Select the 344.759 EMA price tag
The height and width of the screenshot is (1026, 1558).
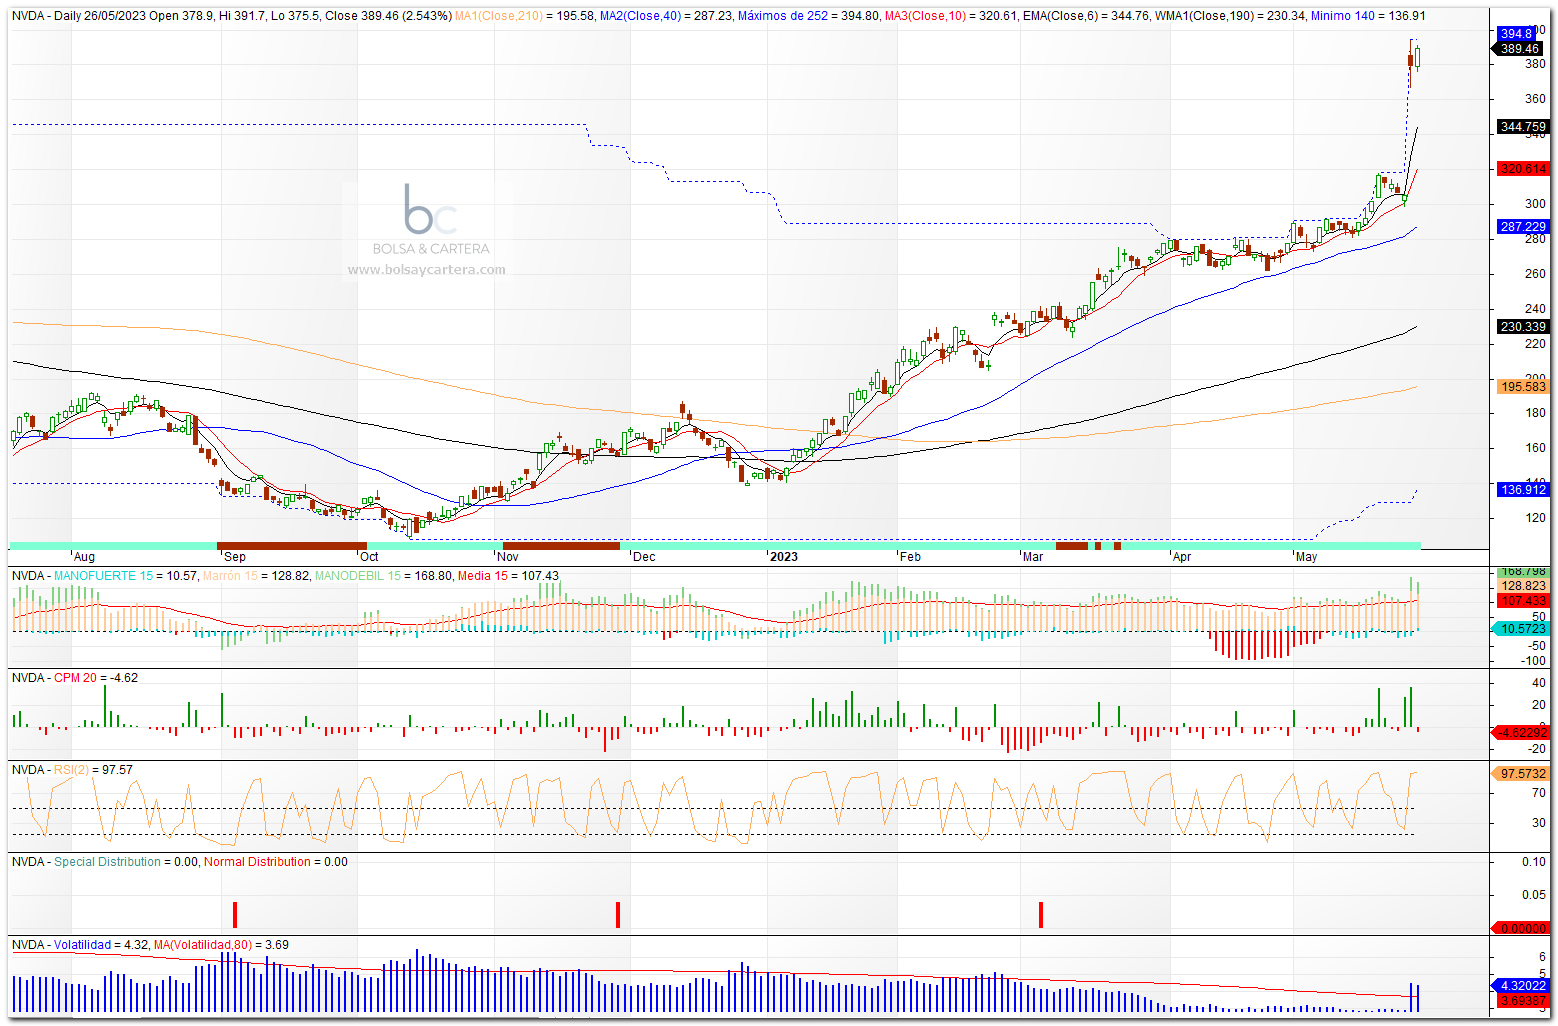tap(1523, 127)
